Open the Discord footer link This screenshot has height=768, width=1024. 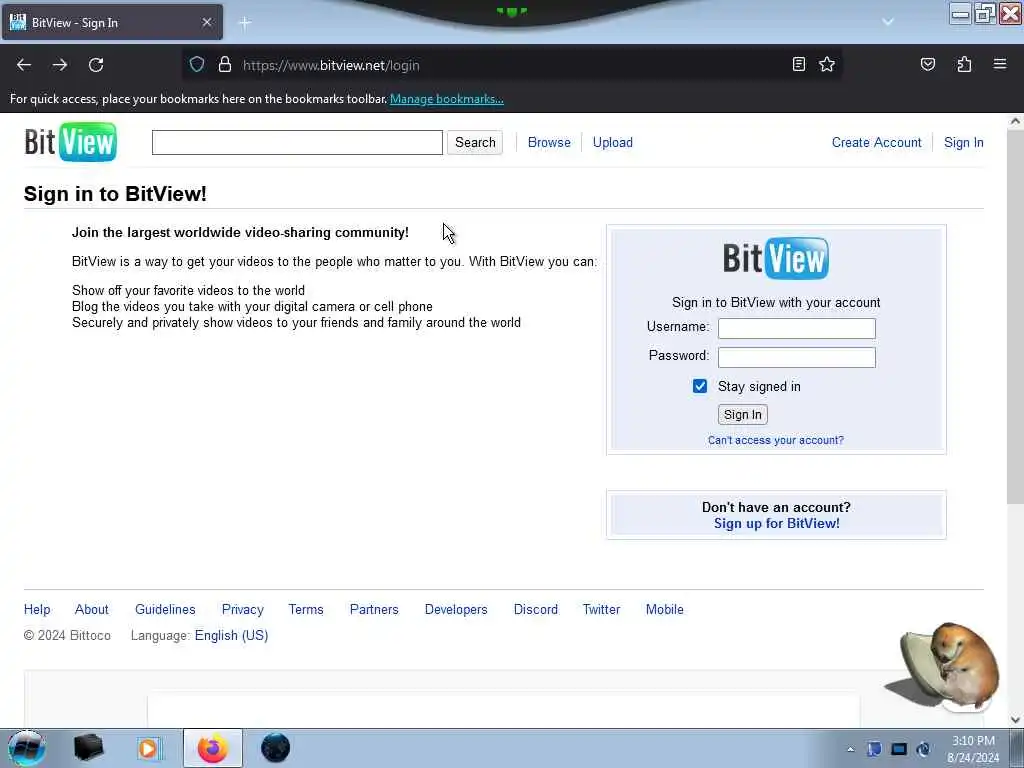coord(536,609)
